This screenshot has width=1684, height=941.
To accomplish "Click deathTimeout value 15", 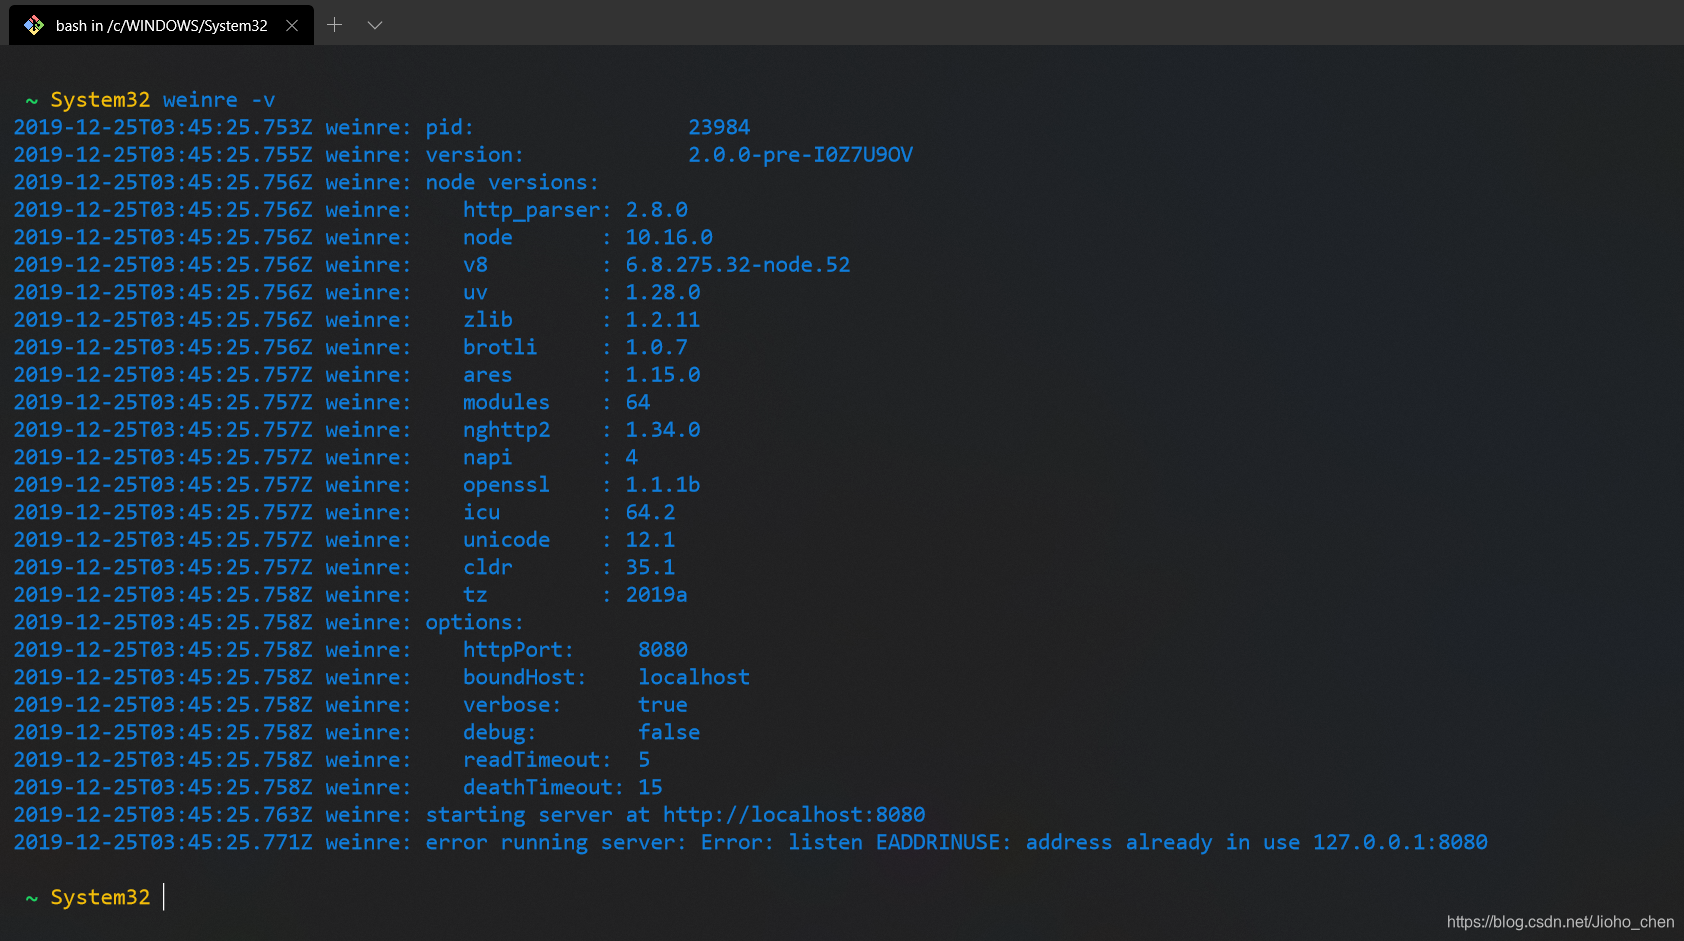I will click(x=651, y=787).
